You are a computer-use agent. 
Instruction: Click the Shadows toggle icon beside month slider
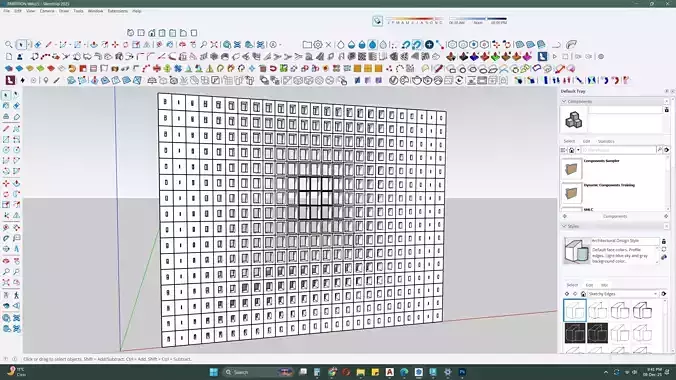coord(378,21)
